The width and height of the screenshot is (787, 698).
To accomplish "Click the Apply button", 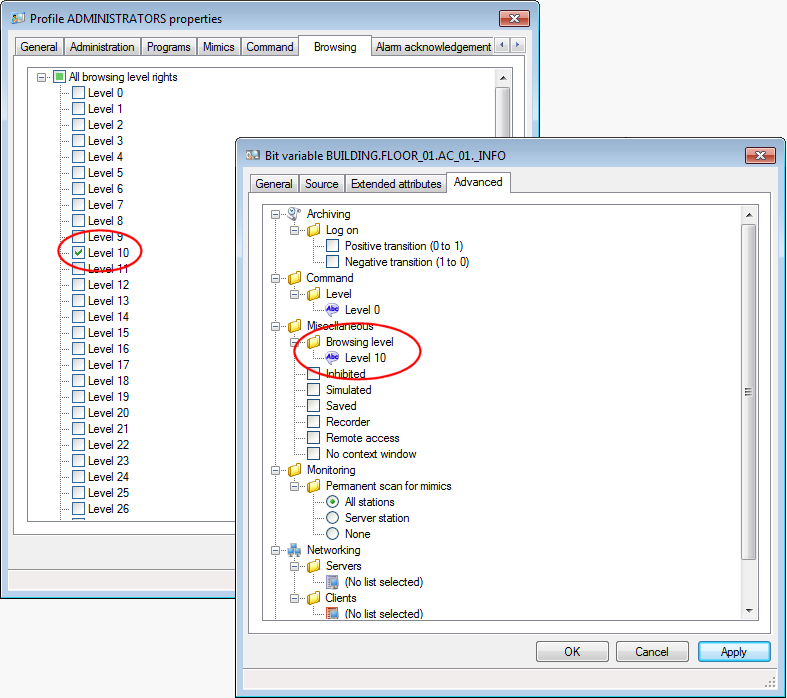I will pyautogui.click(x=733, y=652).
